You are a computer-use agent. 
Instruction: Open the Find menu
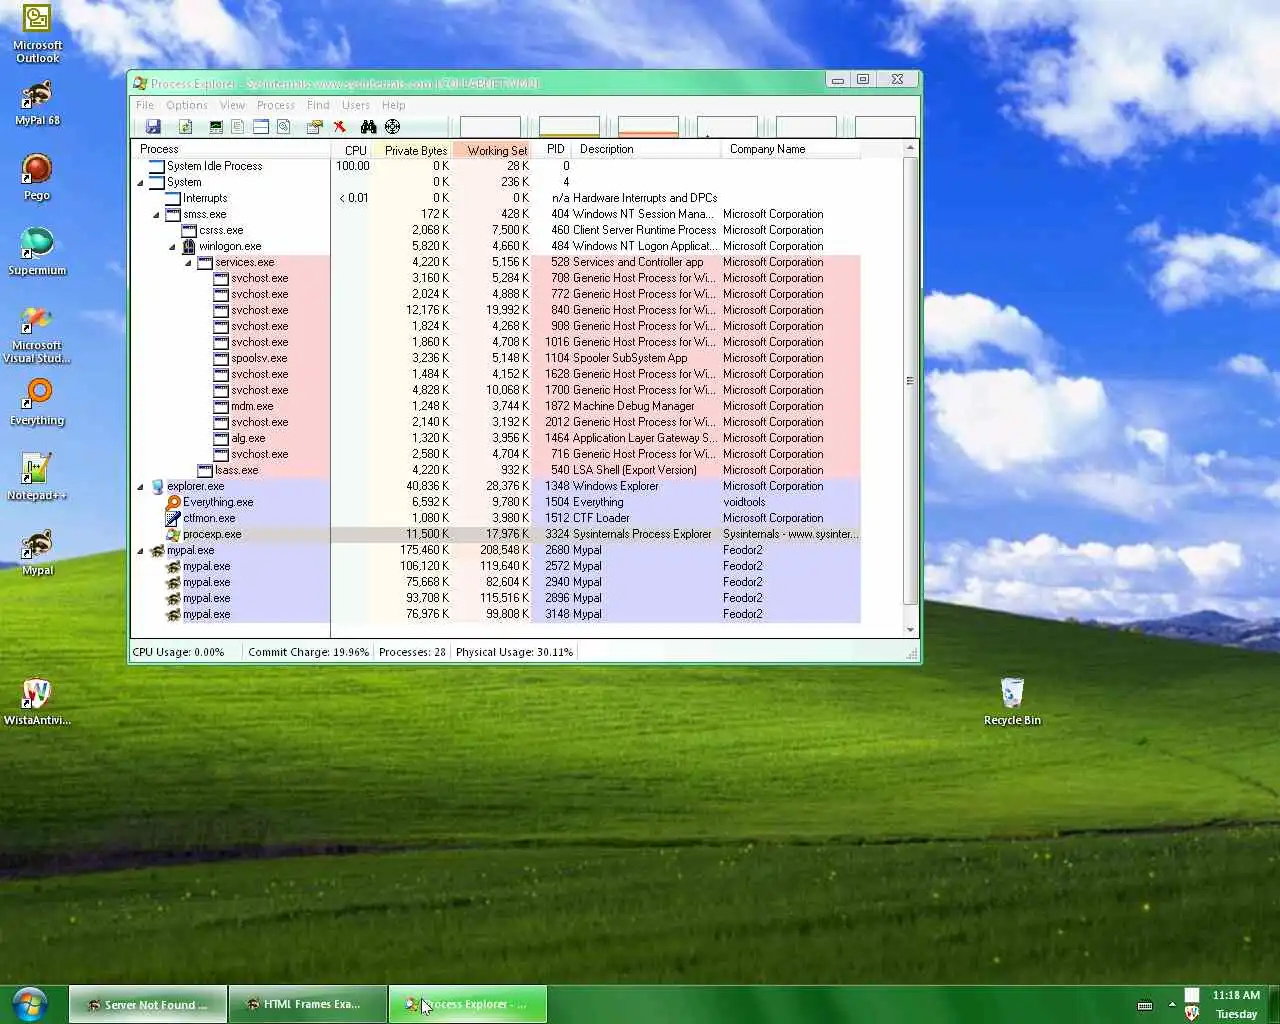click(318, 105)
